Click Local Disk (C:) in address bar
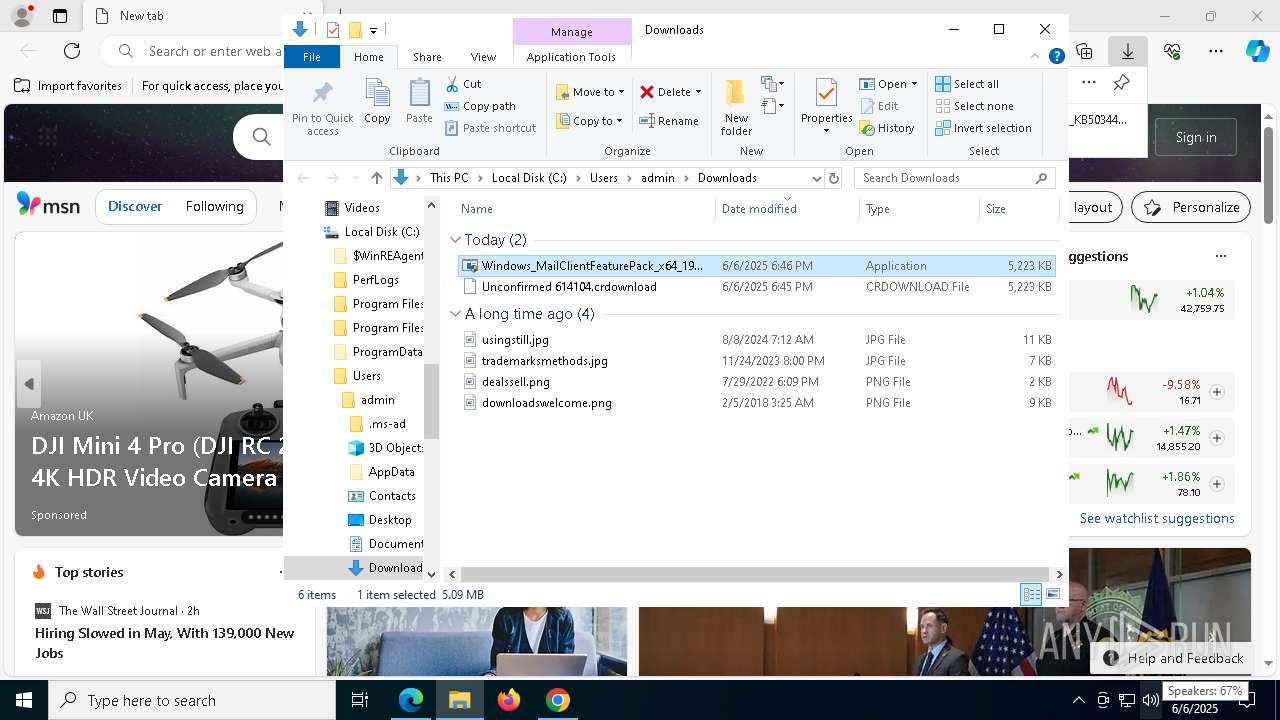This screenshot has height=720, width=1280. tap(529, 178)
